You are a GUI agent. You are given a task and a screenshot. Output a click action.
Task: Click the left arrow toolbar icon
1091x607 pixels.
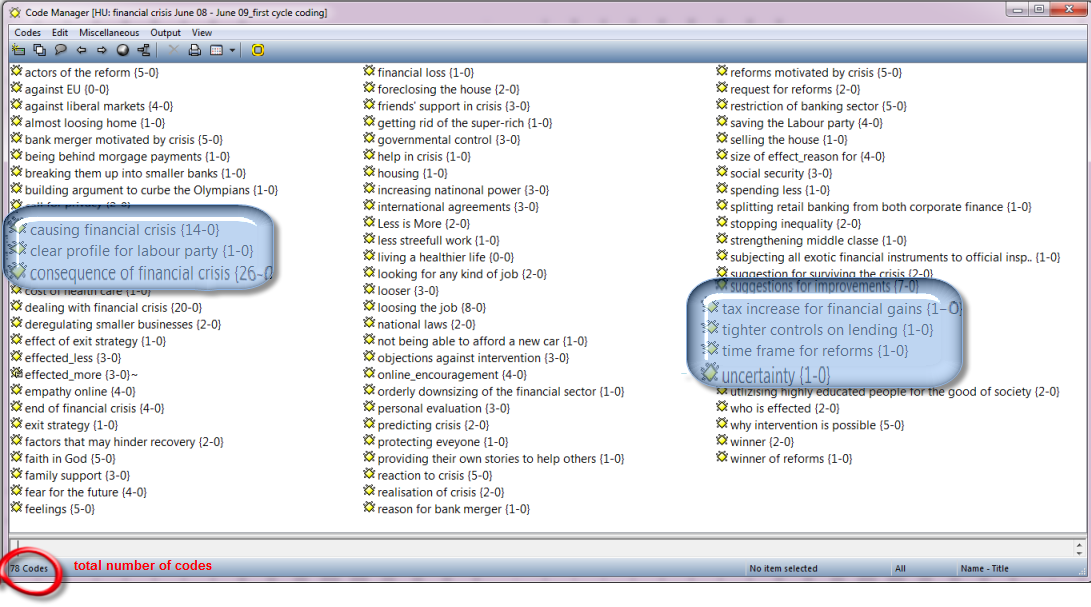pyautogui.click(x=82, y=50)
